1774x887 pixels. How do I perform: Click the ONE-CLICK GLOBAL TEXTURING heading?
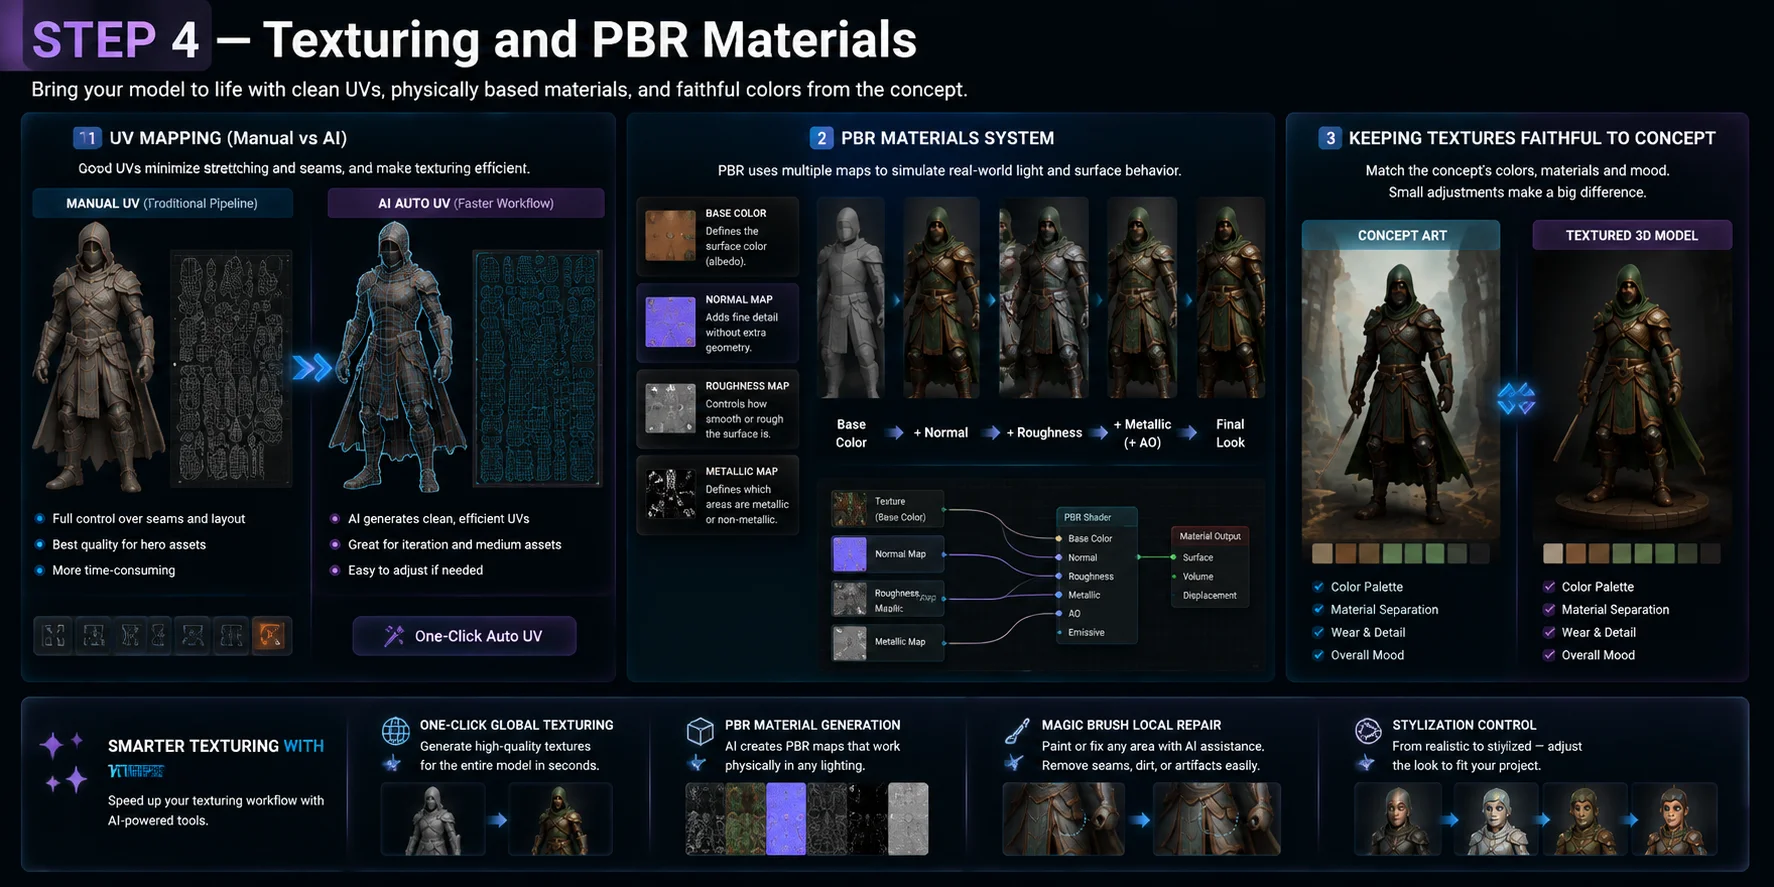click(517, 725)
